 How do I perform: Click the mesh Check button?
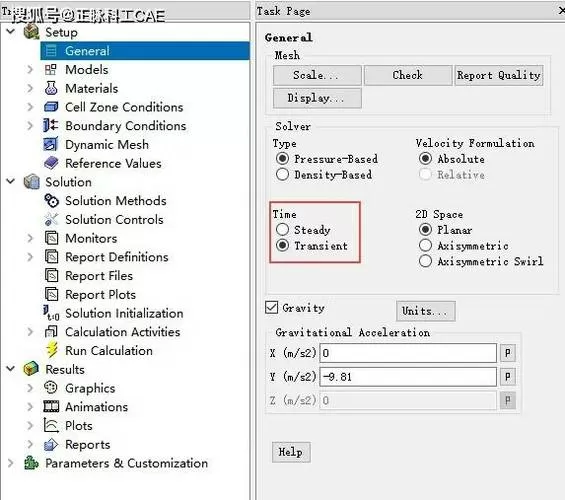pos(408,75)
